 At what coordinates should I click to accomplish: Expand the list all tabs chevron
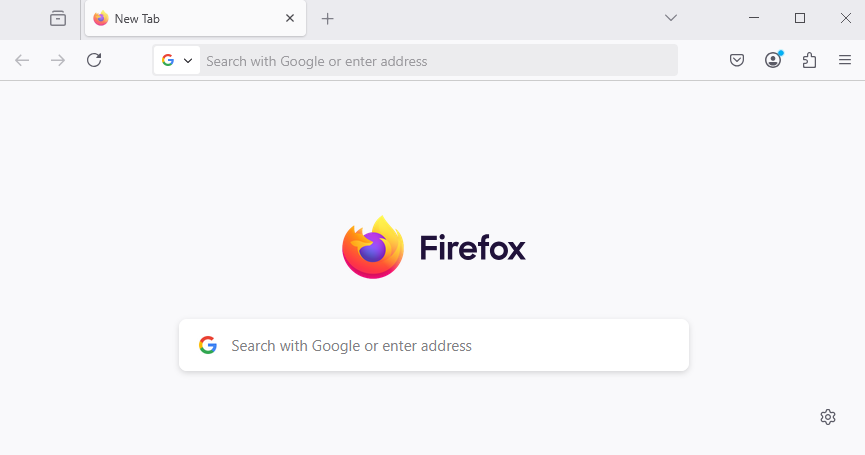[671, 18]
